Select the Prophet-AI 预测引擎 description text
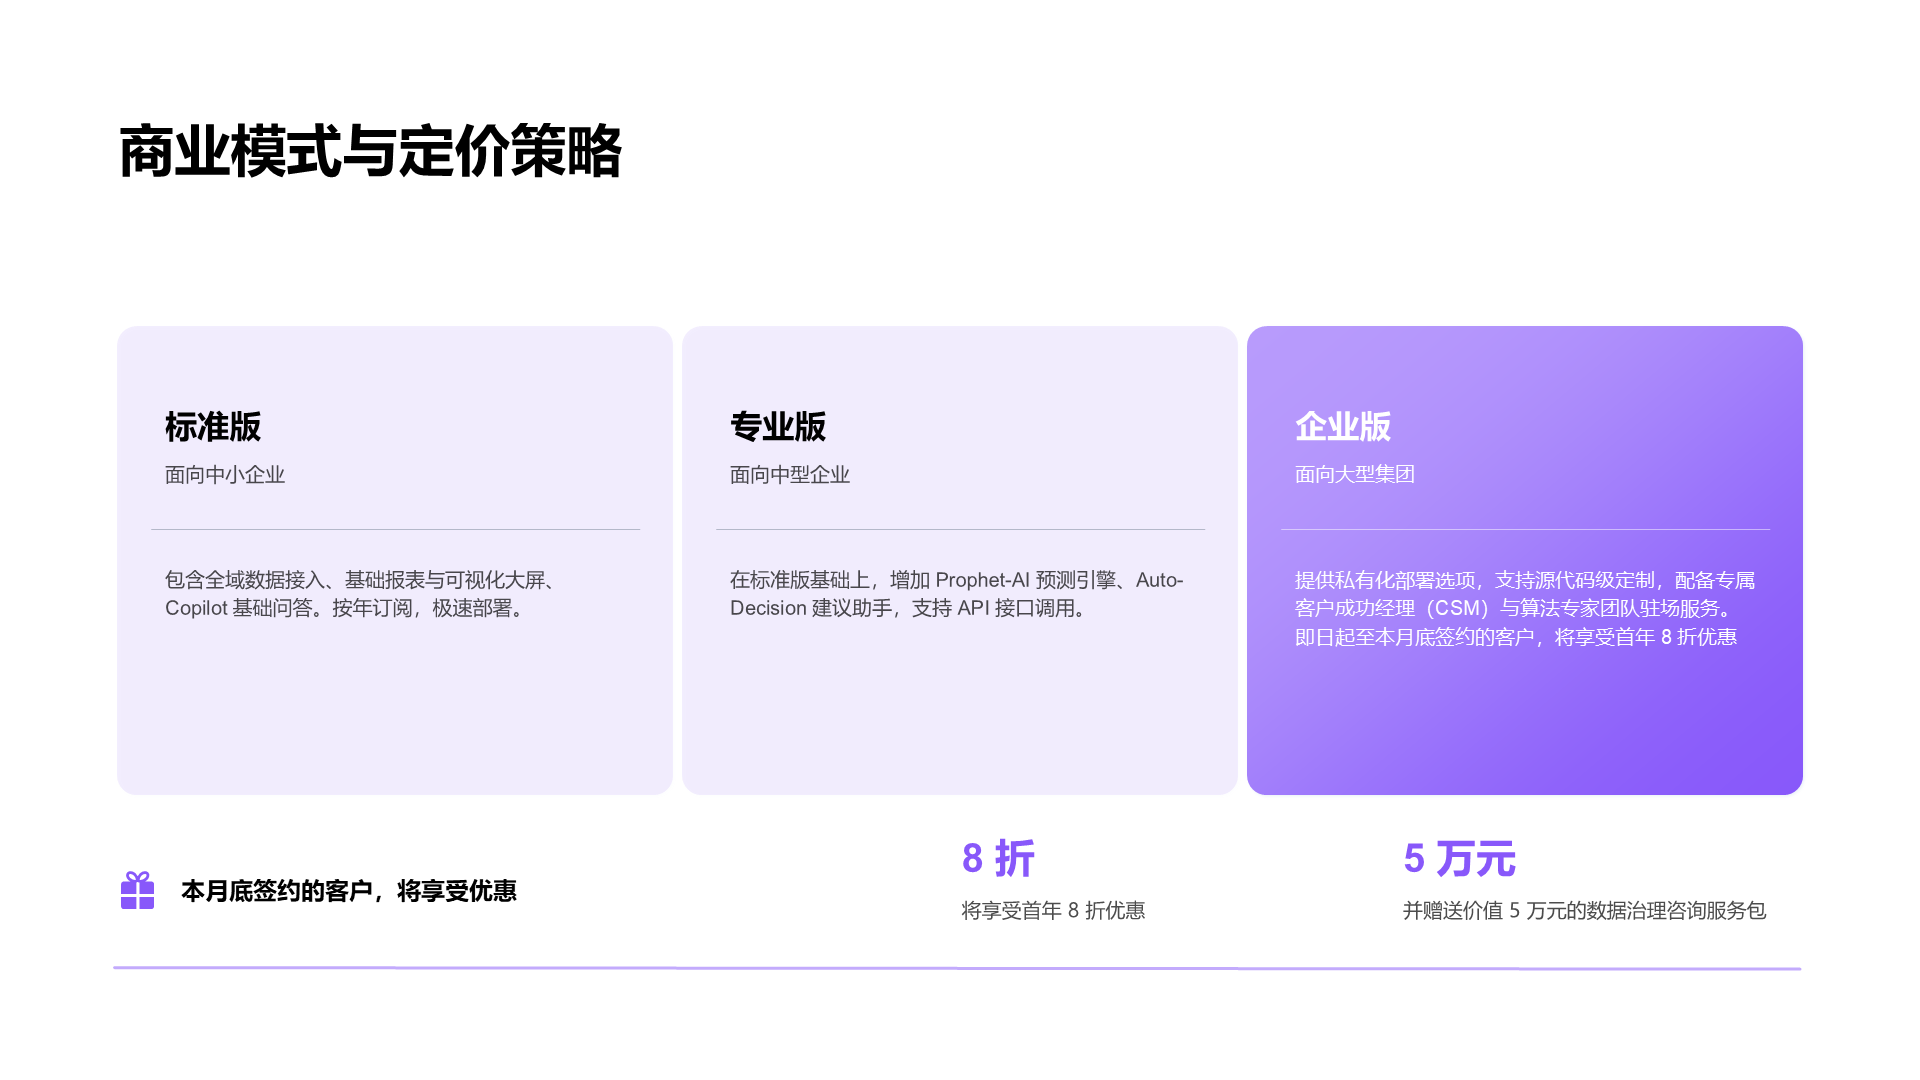Viewport: 1920px width, 1080px height. click(x=955, y=593)
